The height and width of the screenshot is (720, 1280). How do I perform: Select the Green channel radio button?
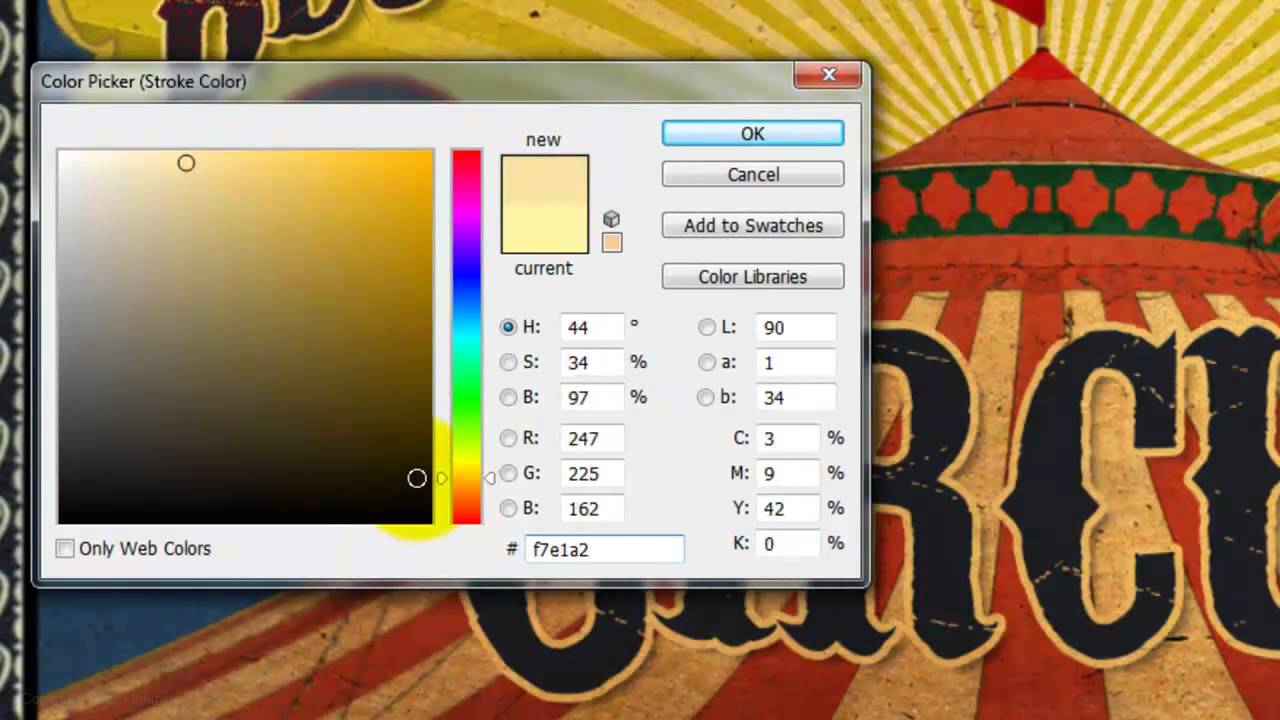coord(508,473)
